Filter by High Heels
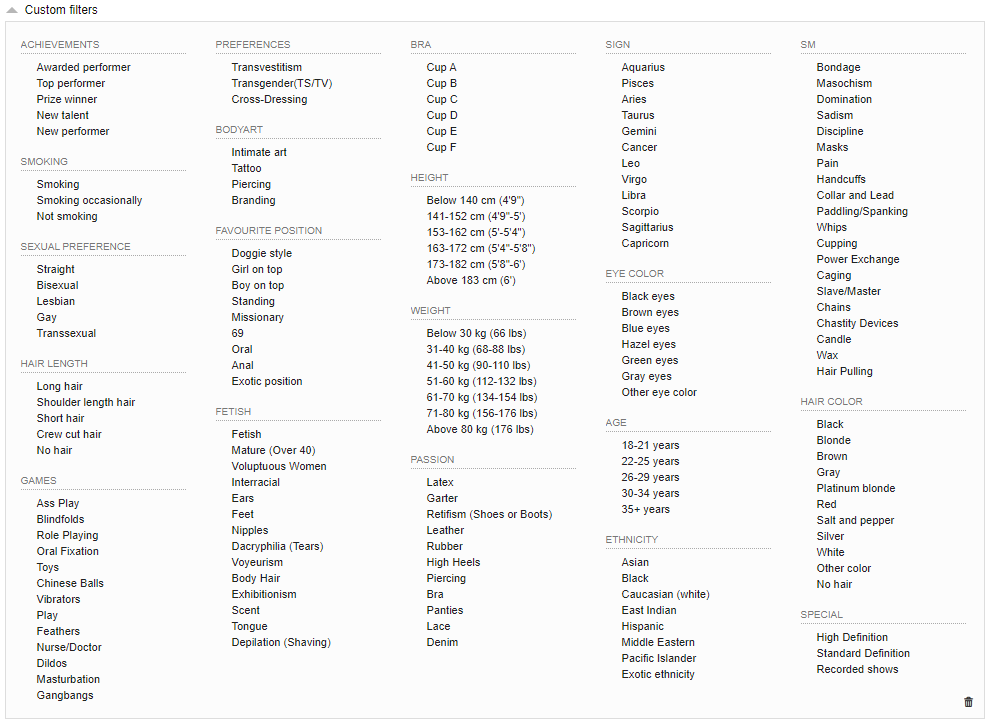 [x=453, y=563]
